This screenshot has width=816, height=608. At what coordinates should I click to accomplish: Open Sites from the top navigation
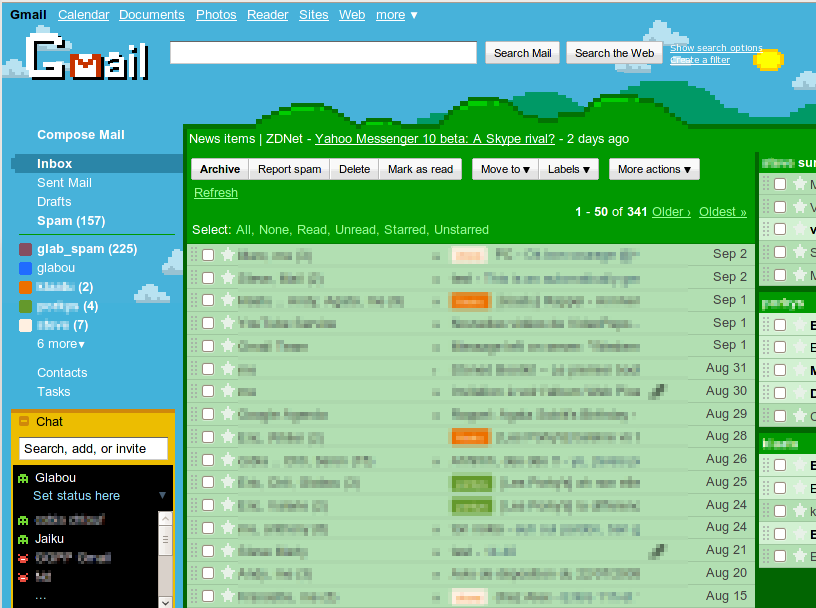pos(313,15)
